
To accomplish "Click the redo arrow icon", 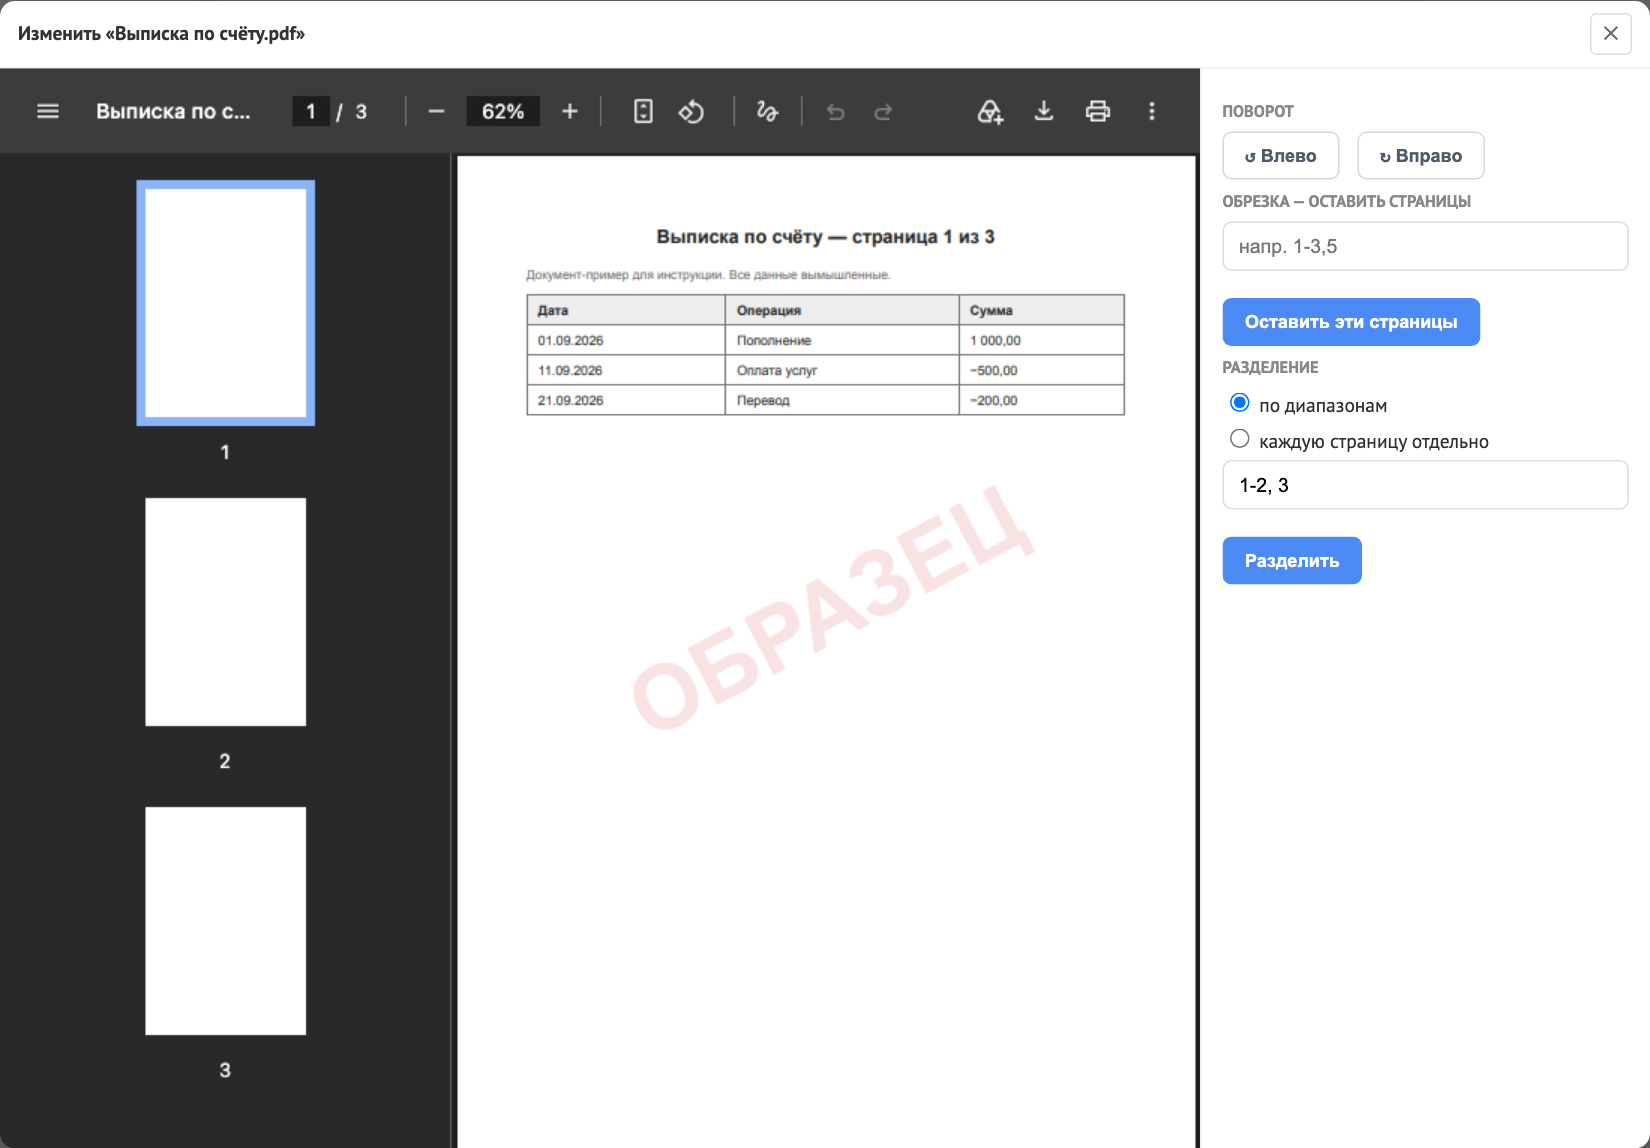I will (883, 112).
